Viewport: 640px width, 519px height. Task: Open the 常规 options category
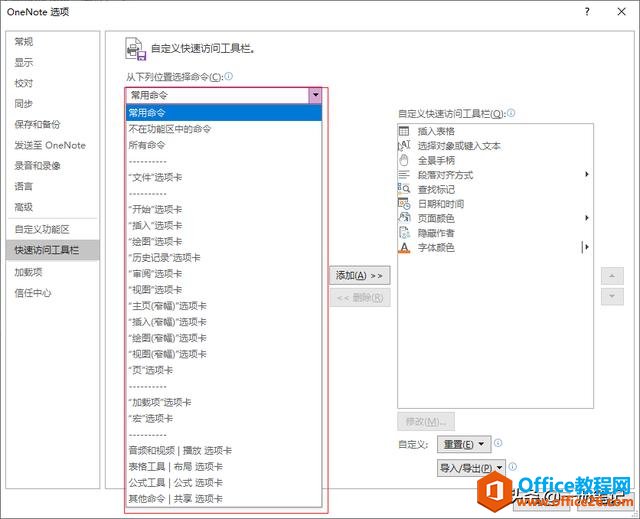click(x=53, y=42)
